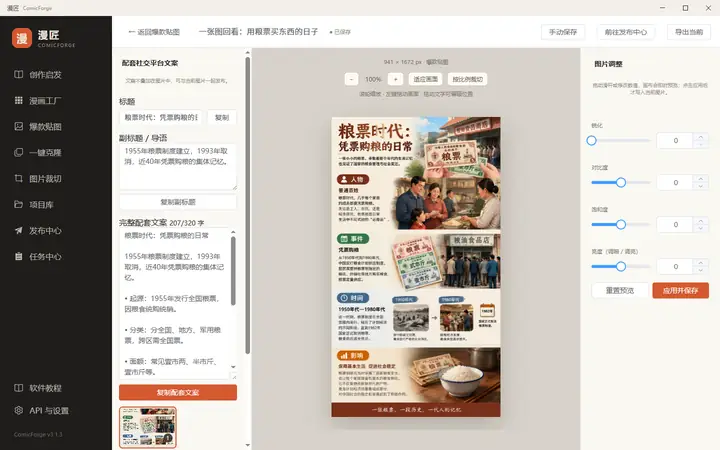720x450 pixels.
Task: Click the 亮度 numeric value field
Action: pyautogui.click(x=675, y=266)
